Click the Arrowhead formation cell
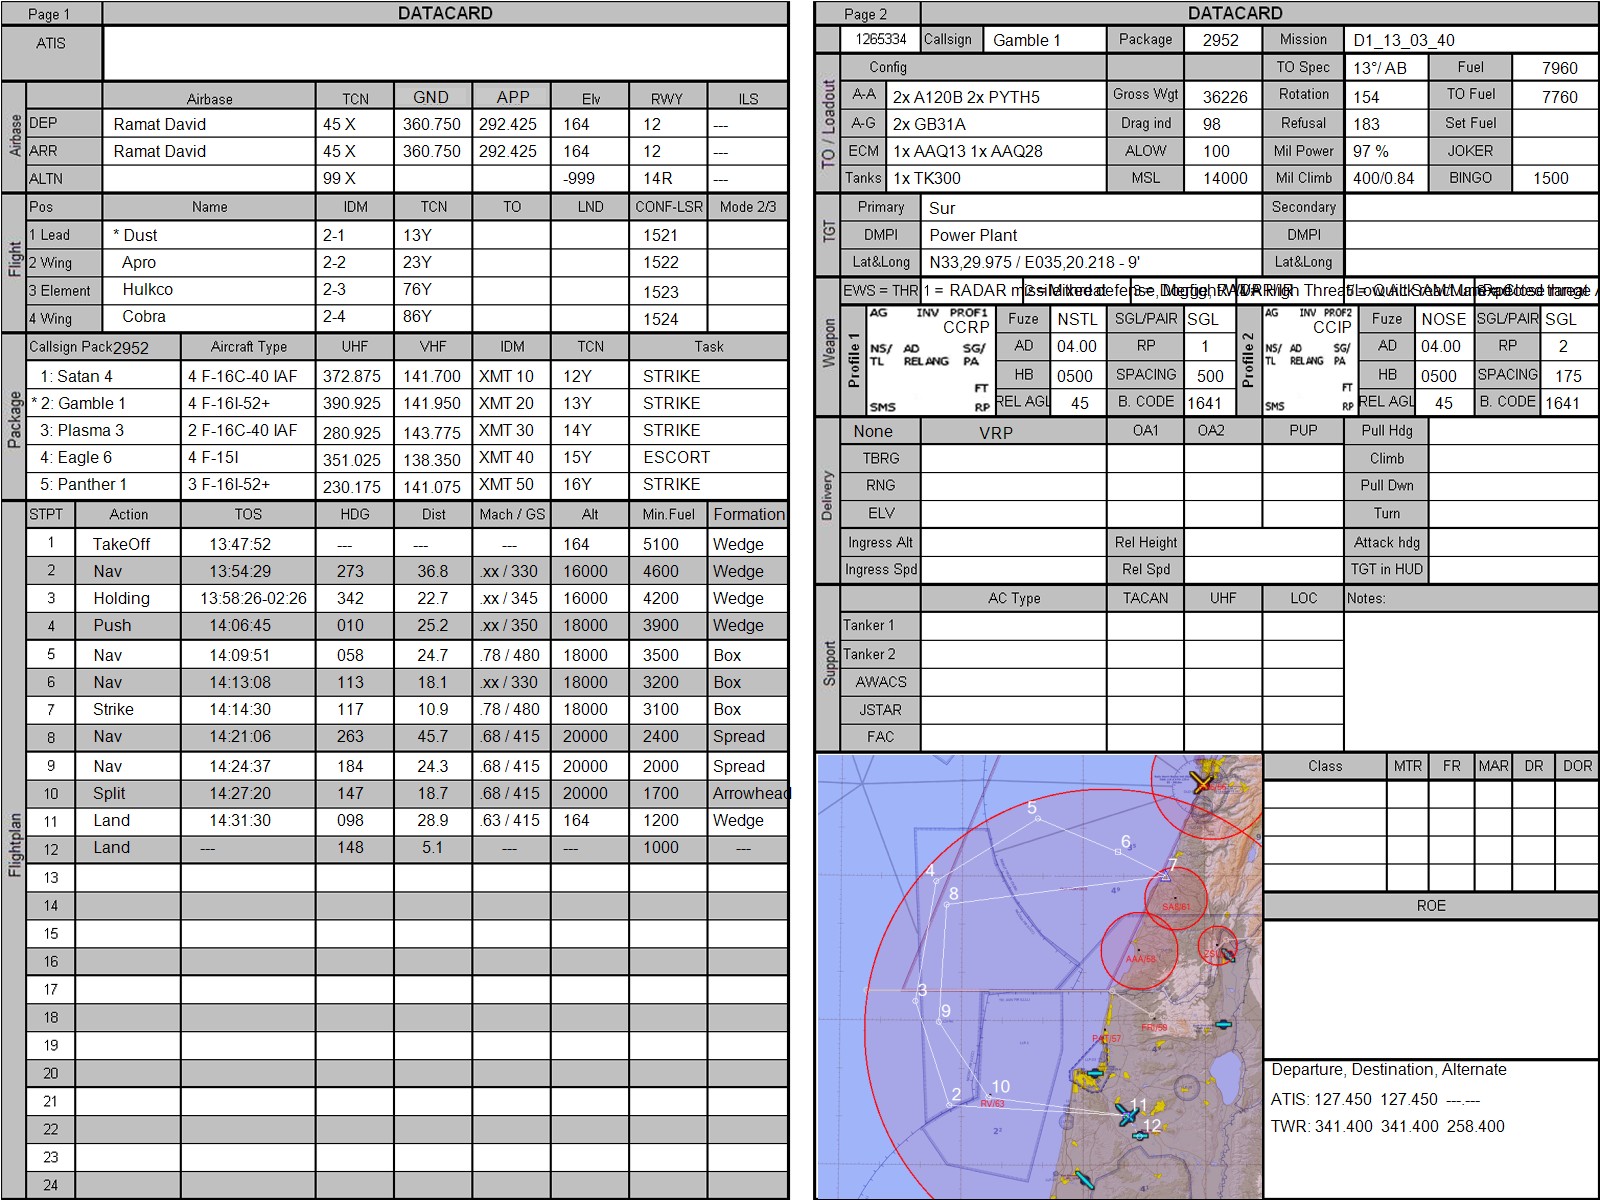This screenshot has width=1600, height=1200. [x=750, y=793]
